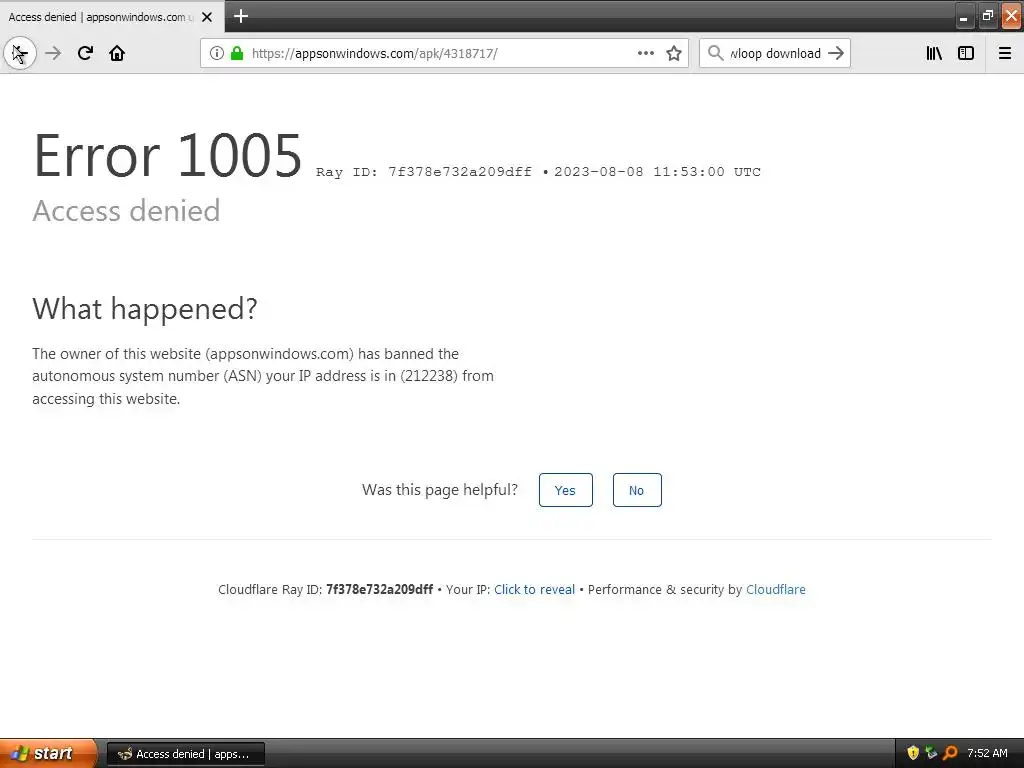Restore down the browser window

[x=987, y=16]
